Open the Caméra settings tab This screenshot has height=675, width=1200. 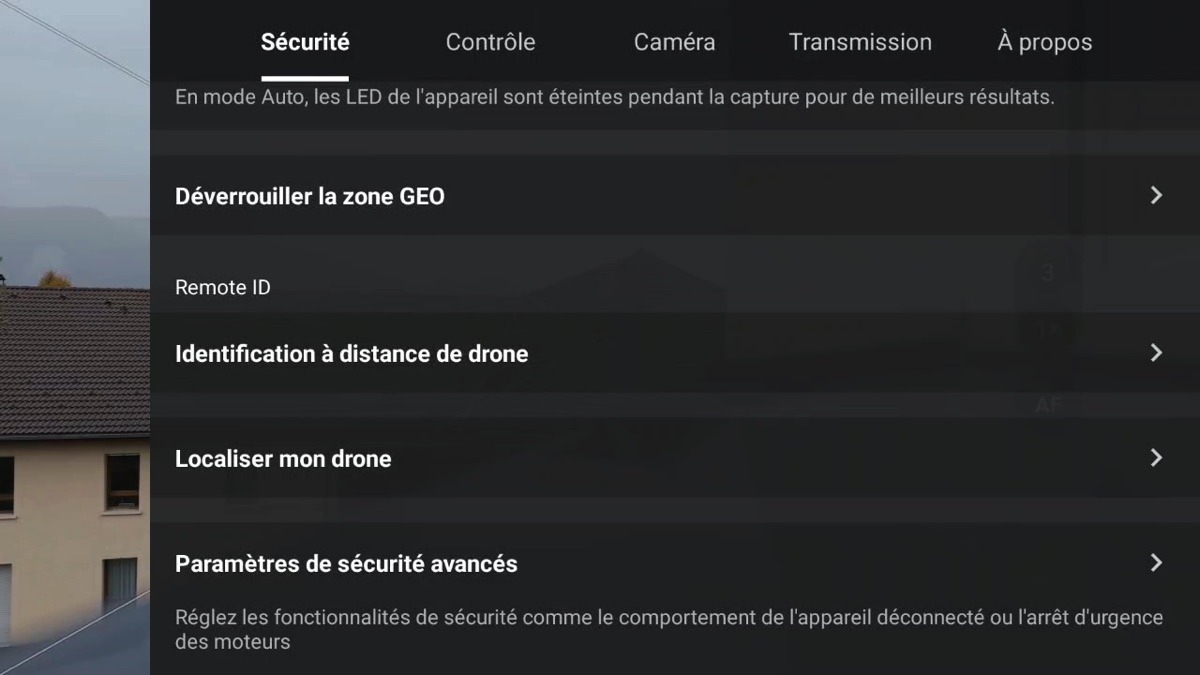tap(674, 42)
